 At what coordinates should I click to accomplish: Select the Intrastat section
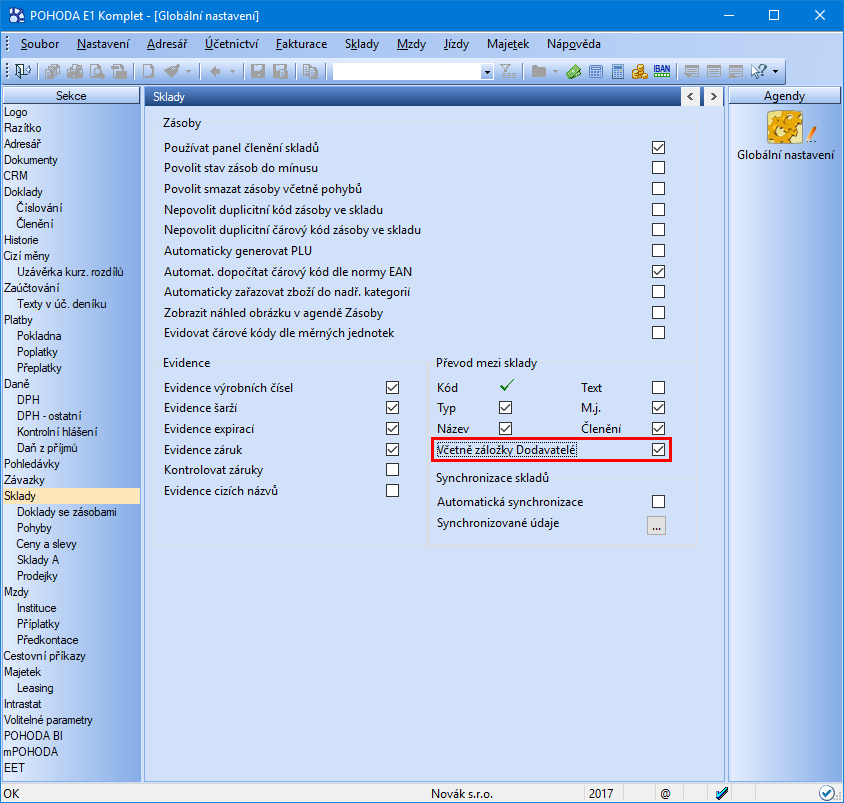(x=23, y=704)
